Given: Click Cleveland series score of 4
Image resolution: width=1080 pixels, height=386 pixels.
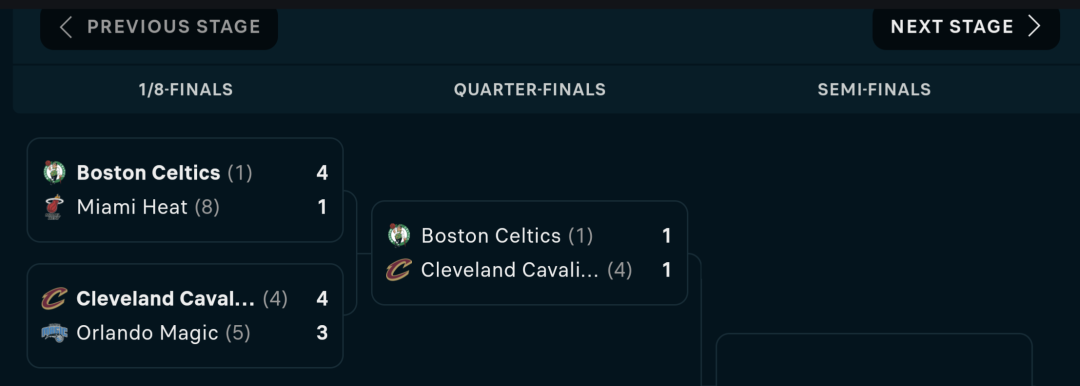Looking at the screenshot, I should [x=322, y=299].
